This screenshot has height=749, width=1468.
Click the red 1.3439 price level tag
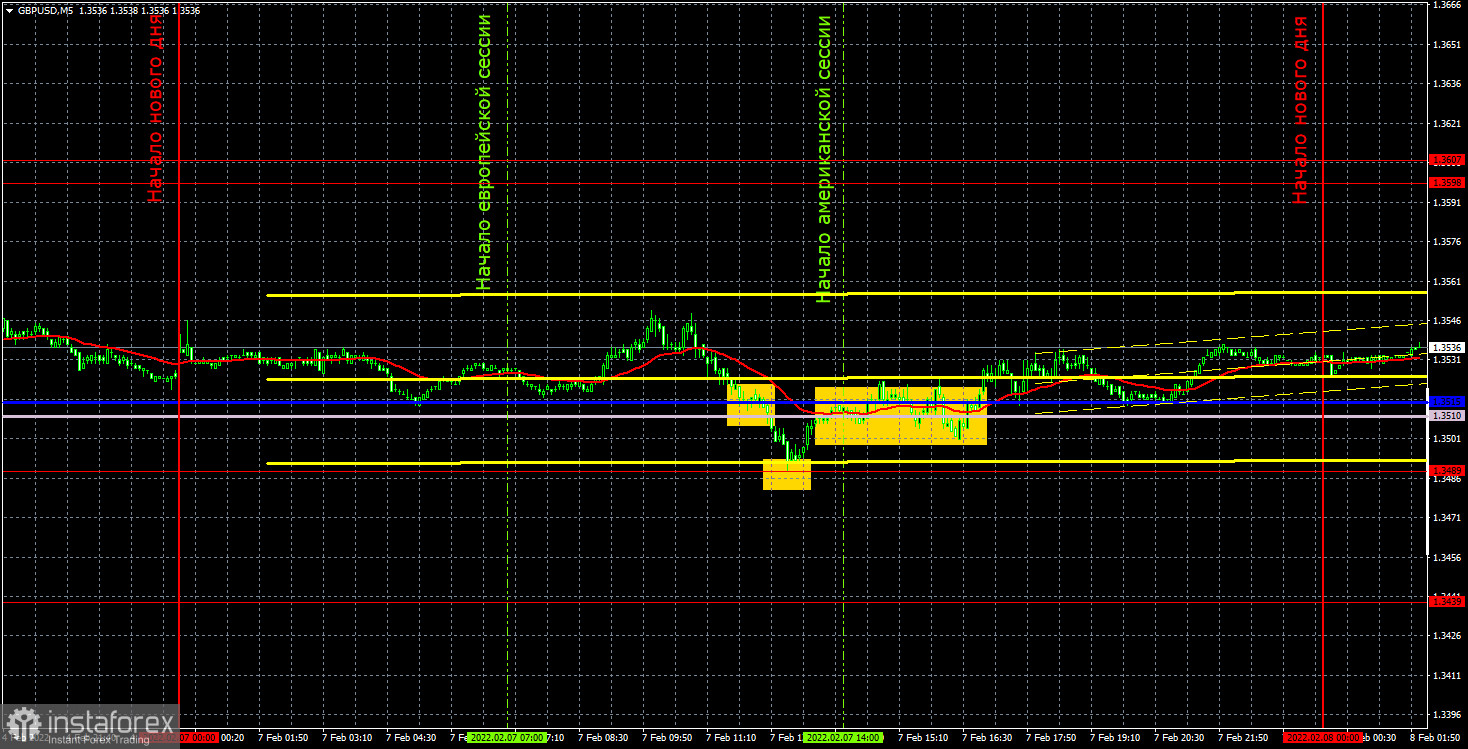click(1447, 601)
